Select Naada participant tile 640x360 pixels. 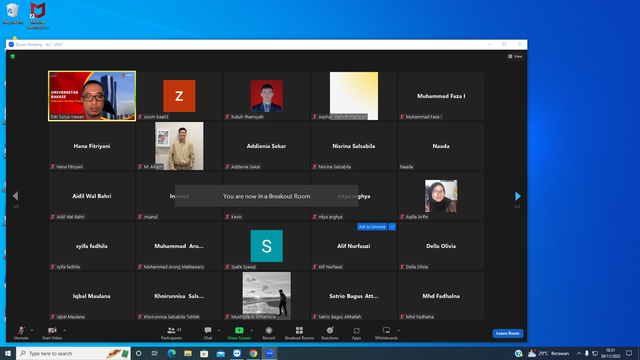coord(441,146)
